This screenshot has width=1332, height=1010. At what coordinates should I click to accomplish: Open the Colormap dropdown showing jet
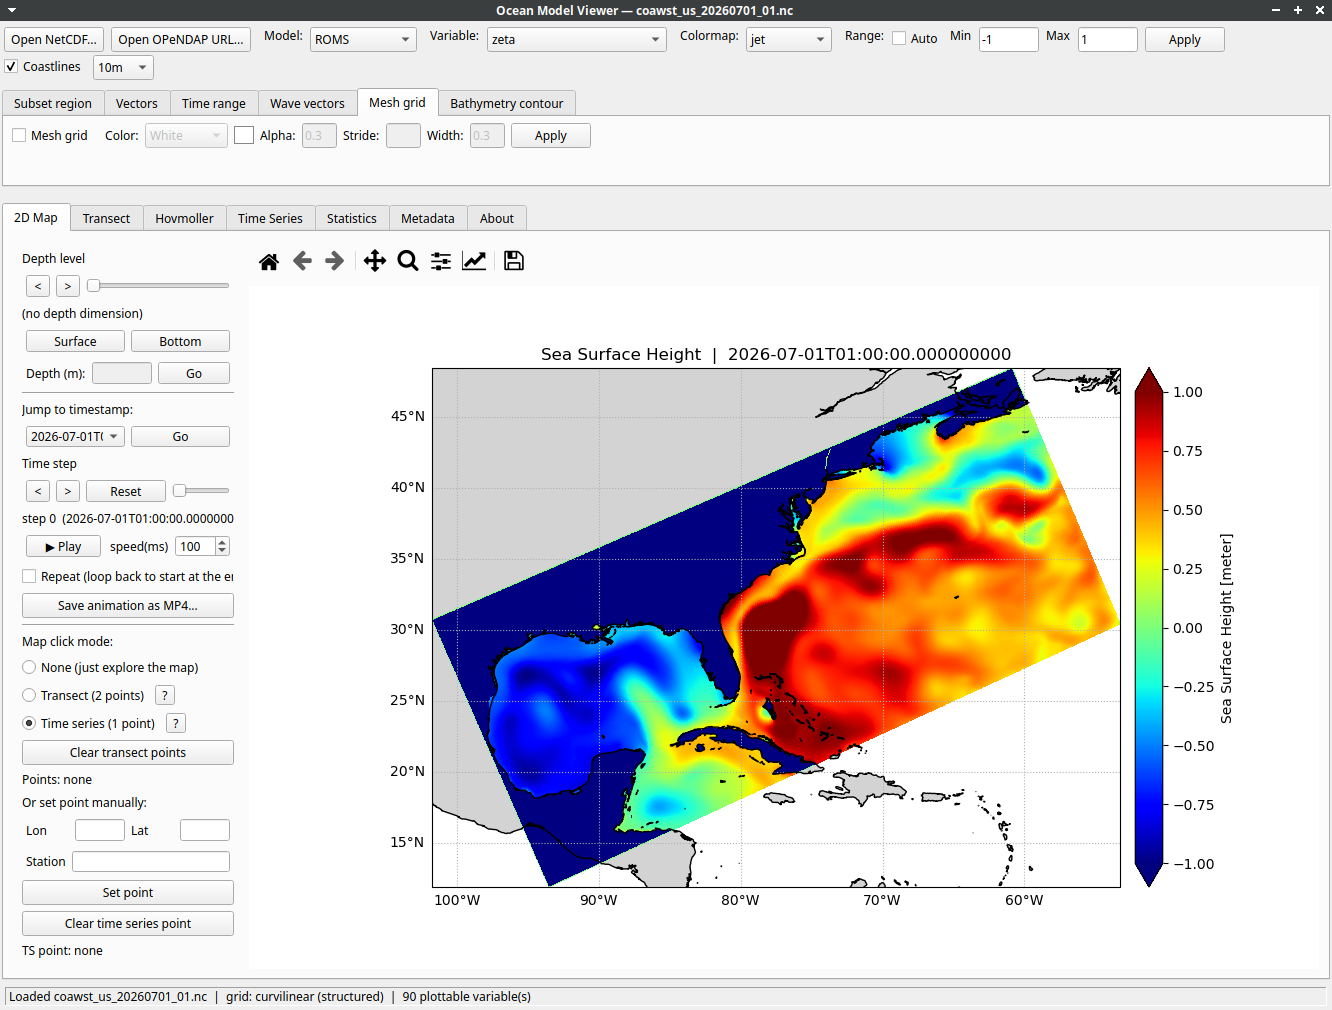tap(788, 39)
